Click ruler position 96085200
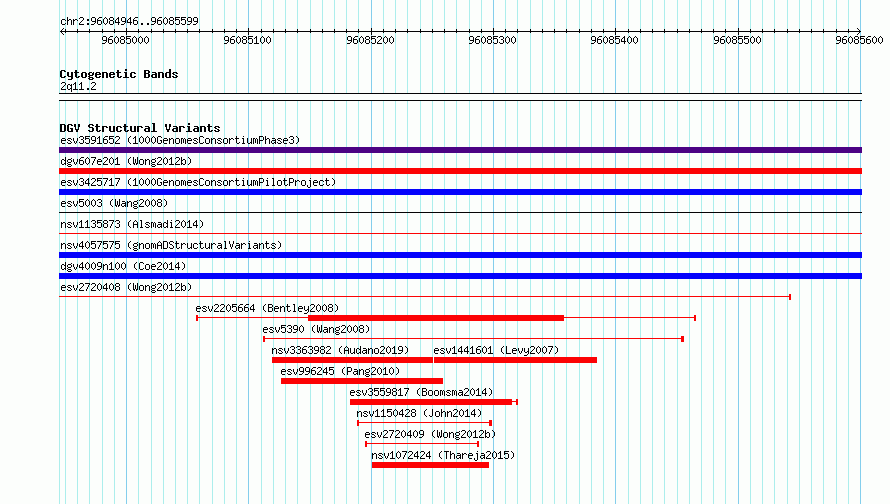The image size is (890, 504). pos(370,40)
